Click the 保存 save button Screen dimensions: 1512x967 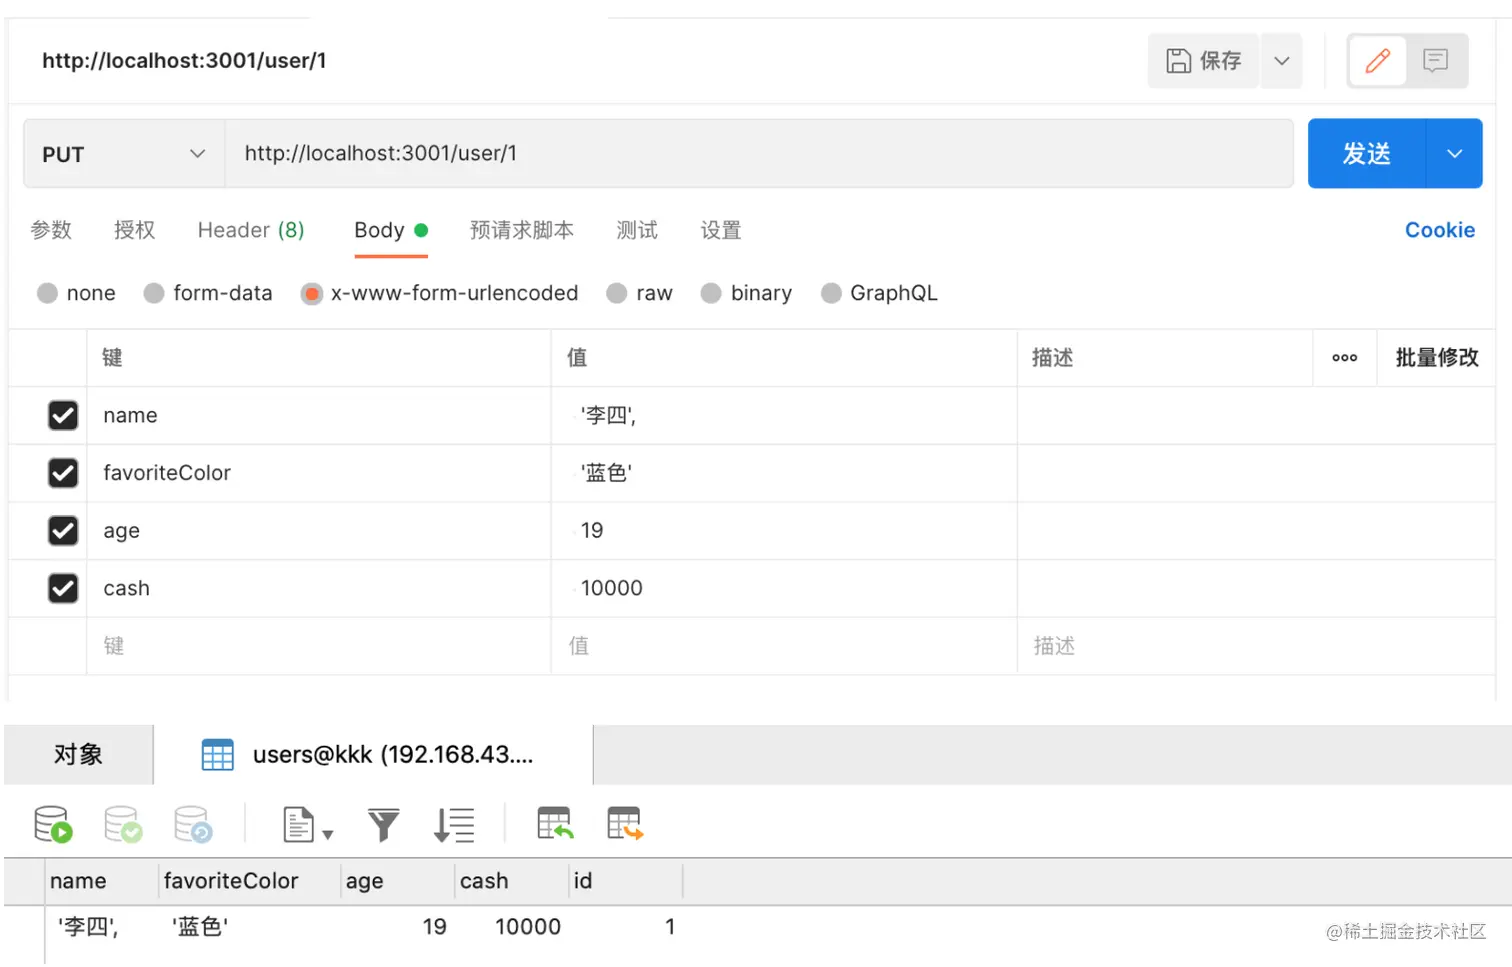(x=1204, y=61)
